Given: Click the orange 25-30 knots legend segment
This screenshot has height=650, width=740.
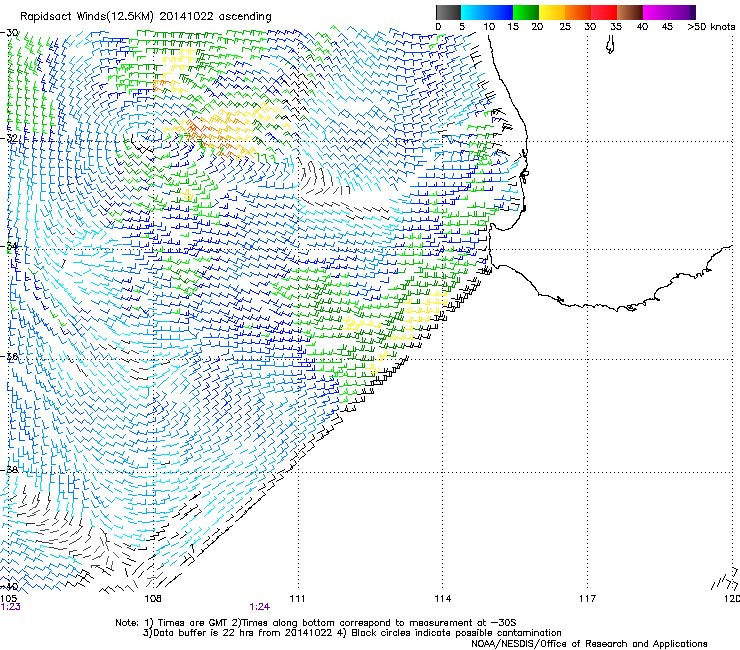Looking at the screenshot, I should click(578, 12).
